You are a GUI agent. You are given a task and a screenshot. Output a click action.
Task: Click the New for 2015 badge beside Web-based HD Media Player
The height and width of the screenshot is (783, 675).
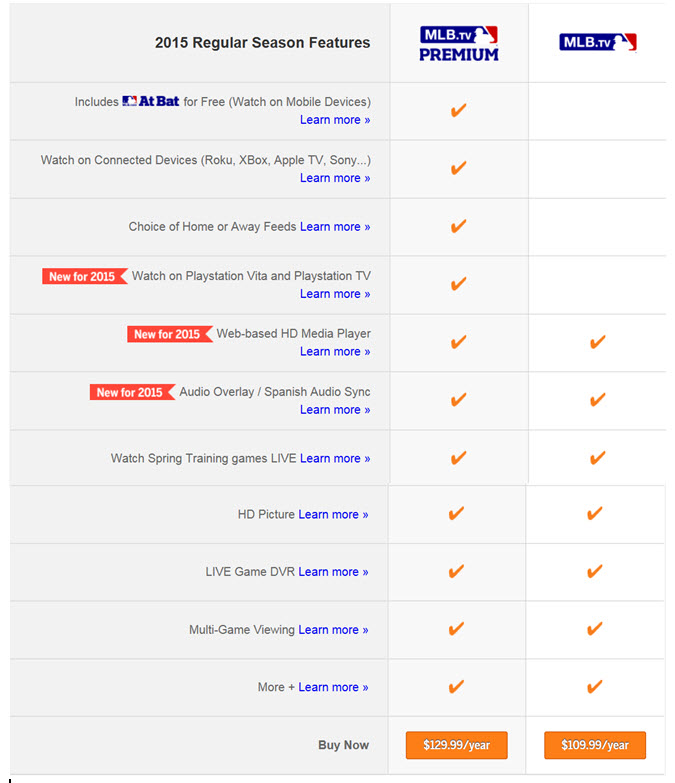[x=170, y=334]
